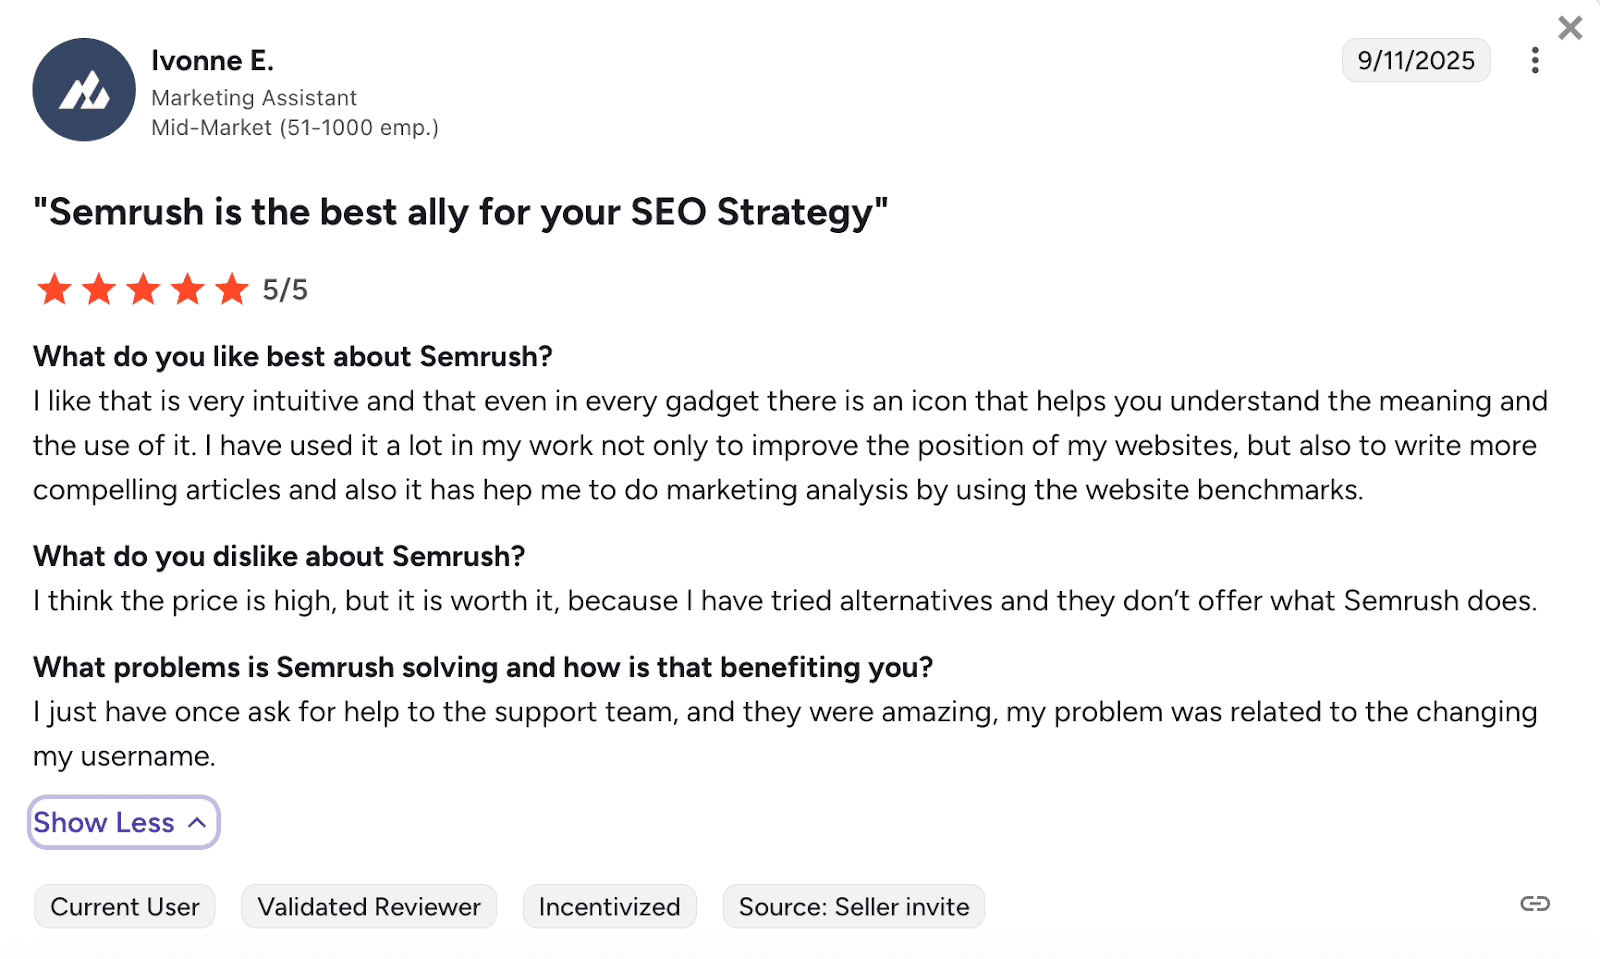This screenshot has height=959, width=1600.
Task: Click the review title about SEO Strategy
Action: (x=460, y=213)
